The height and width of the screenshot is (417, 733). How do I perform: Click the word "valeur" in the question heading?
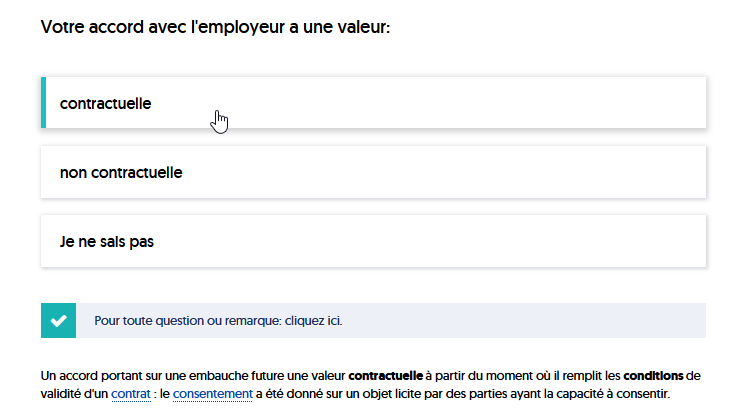point(363,27)
